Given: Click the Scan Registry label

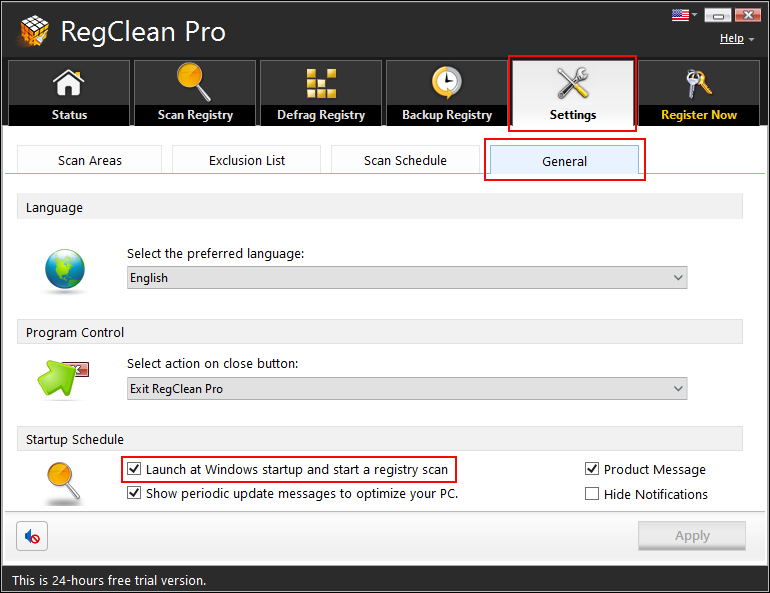Looking at the screenshot, I should click(x=195, y=115).
